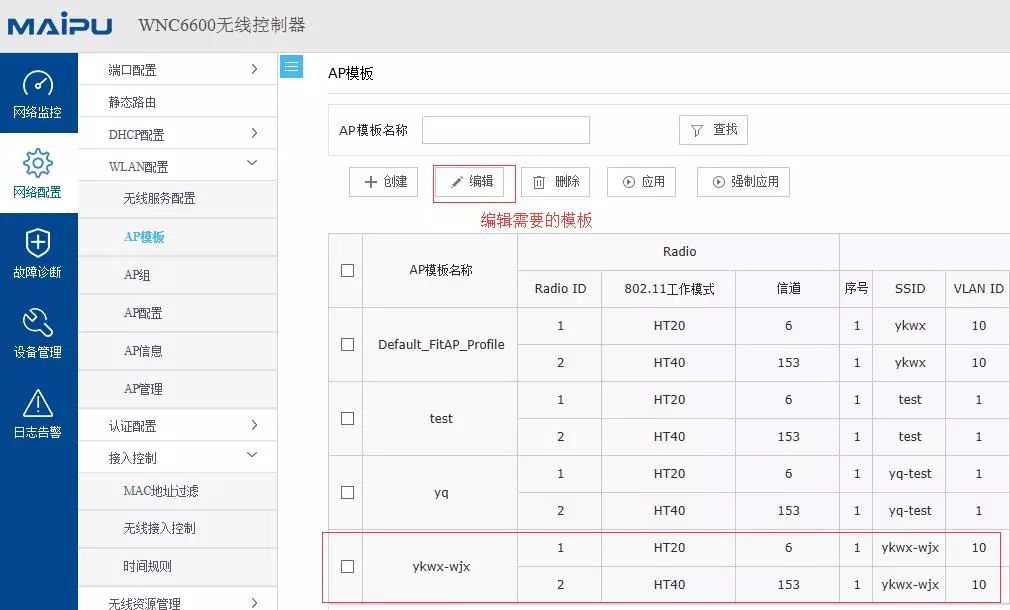Viewport: 1010px width, 610px height.
Task: Open the 设备管理 wrench icon
Action: point(38,323)
